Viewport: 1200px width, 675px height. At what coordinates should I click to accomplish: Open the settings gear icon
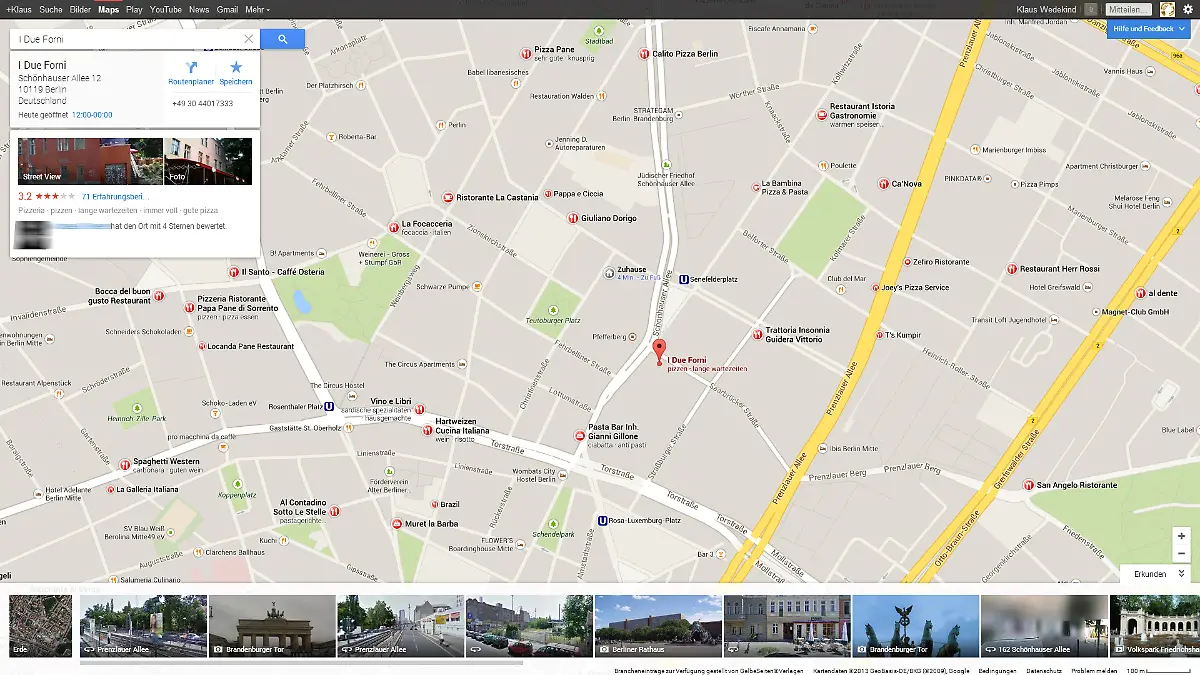1188,9
